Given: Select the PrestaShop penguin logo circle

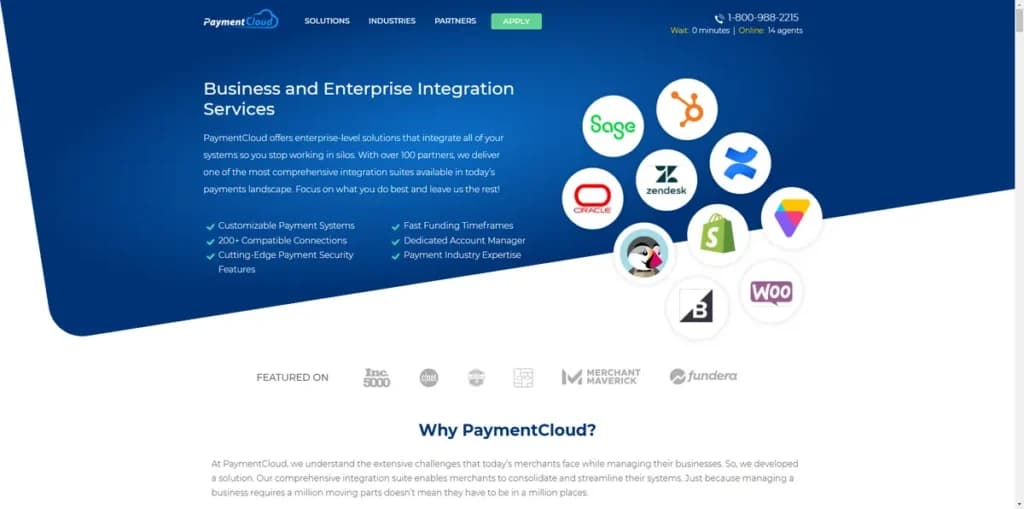Looking at the screenshot, I should (645, 254).
